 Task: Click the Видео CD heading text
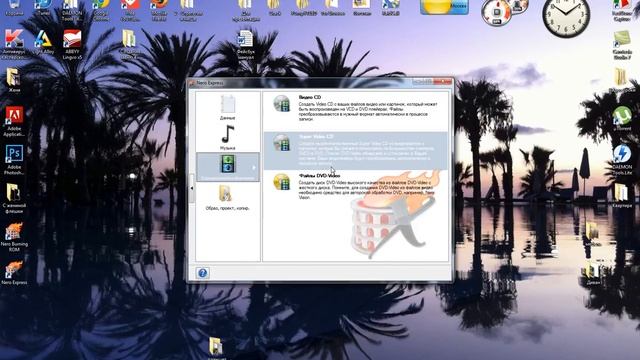tap(310, 97)
